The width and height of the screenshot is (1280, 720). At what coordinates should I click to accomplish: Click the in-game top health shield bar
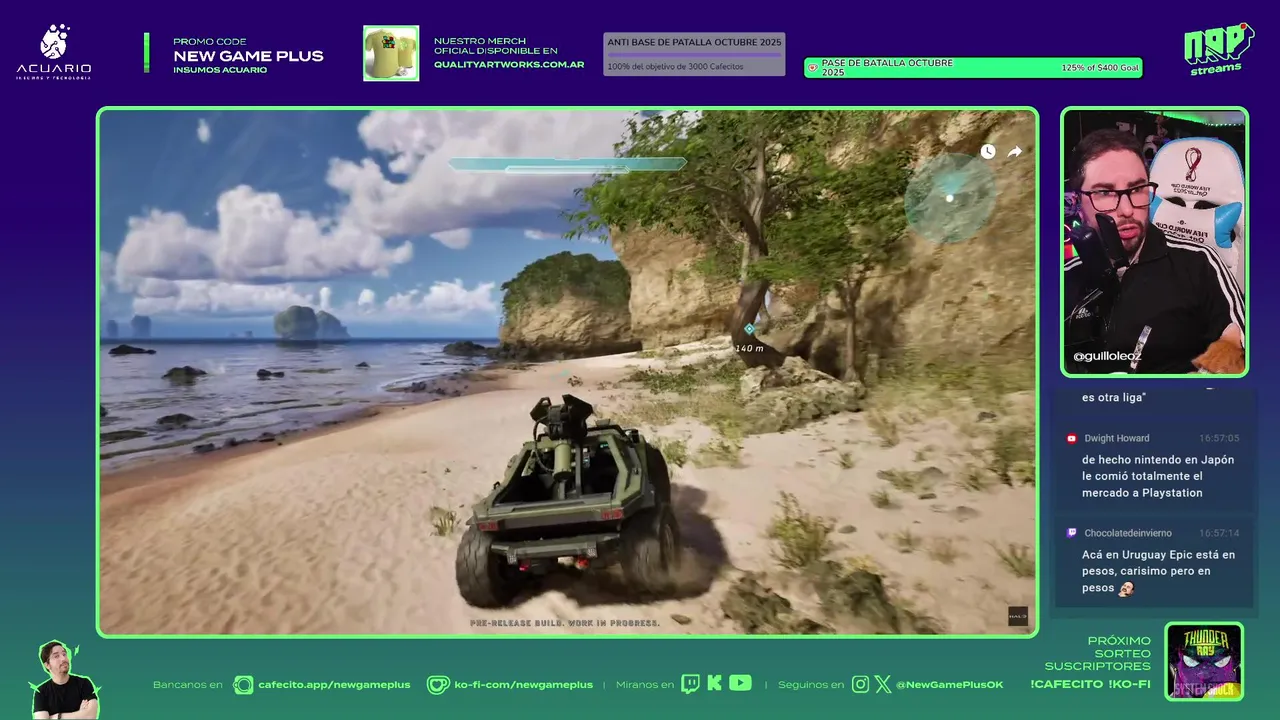coord(567,164)
